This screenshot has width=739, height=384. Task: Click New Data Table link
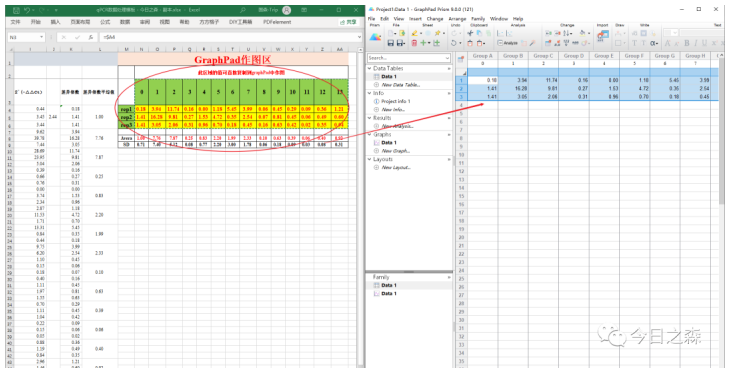pyautogui.click(x=401, y=85)
